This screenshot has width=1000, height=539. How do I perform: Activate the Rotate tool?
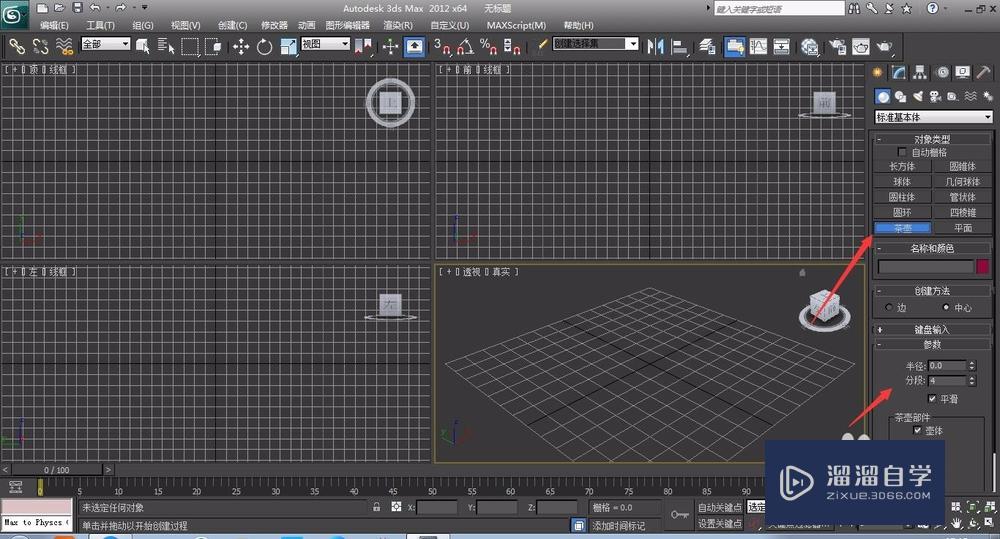(265, 46)
